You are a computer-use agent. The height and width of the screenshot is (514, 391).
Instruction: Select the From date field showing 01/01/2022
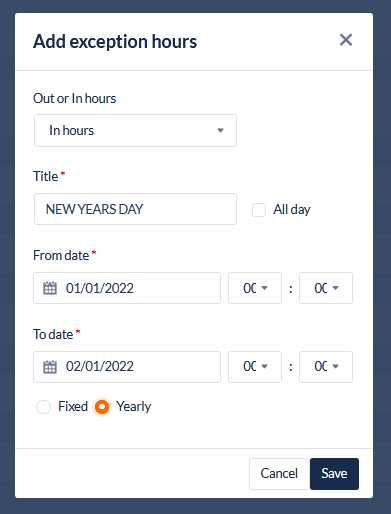click(x=127, y=288)
